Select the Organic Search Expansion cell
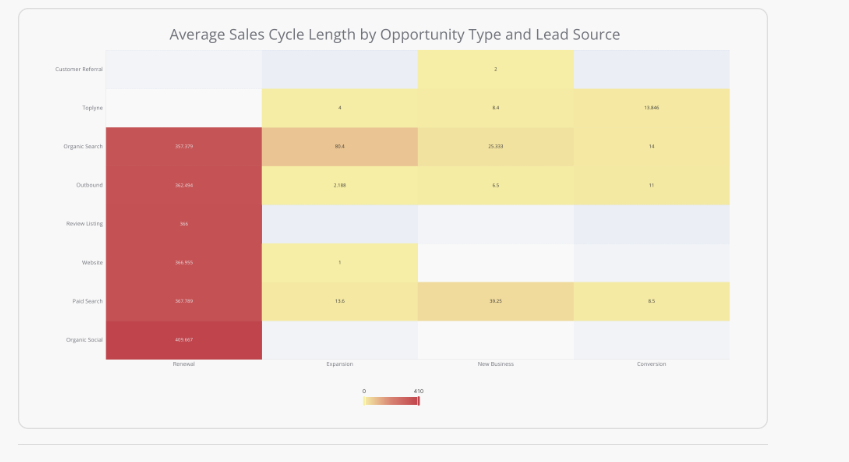The height and width of the screenshot is (462, 849). click(x=339, y=147)
